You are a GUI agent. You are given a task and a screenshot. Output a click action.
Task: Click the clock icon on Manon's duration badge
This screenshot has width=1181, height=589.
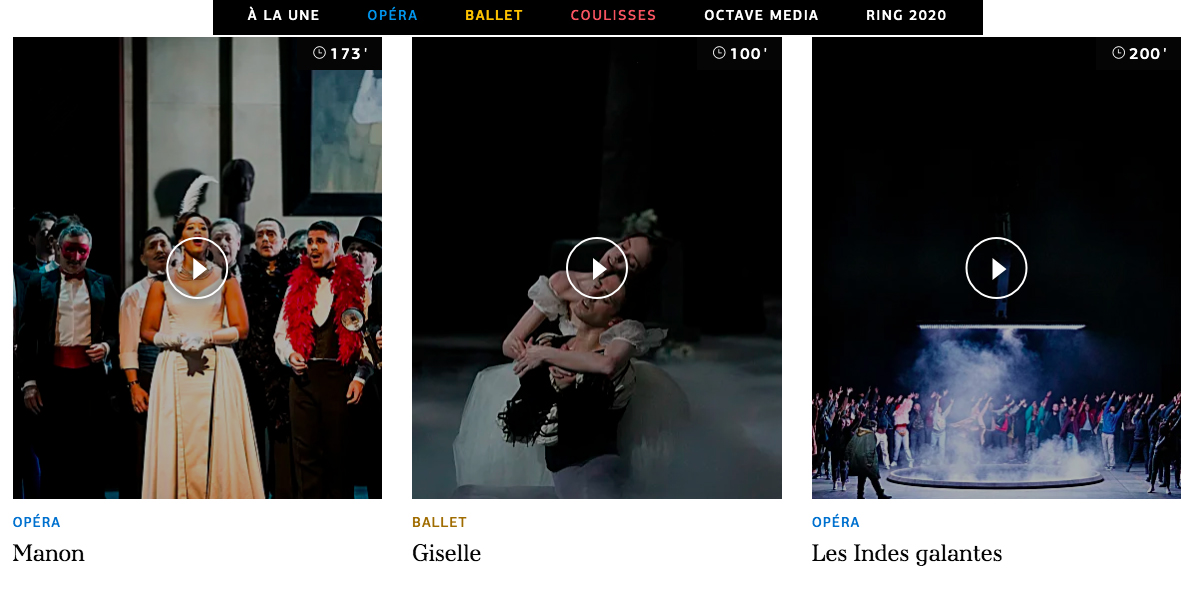click(319, 53)
